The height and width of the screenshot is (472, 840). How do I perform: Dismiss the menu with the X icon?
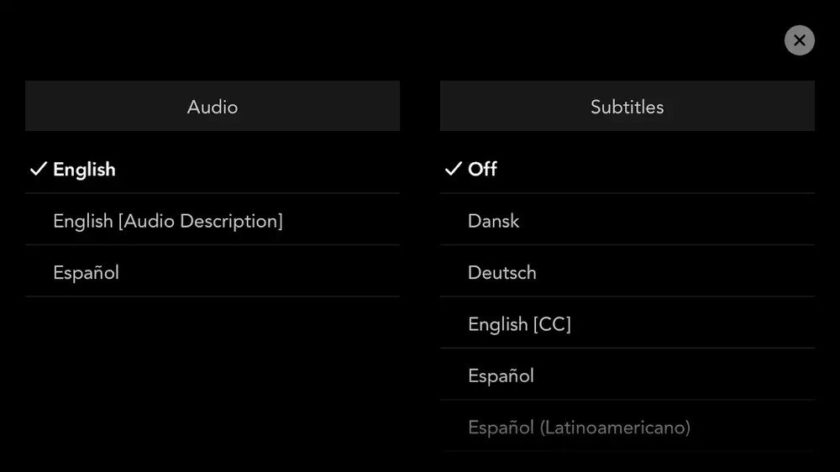point(799,40)
